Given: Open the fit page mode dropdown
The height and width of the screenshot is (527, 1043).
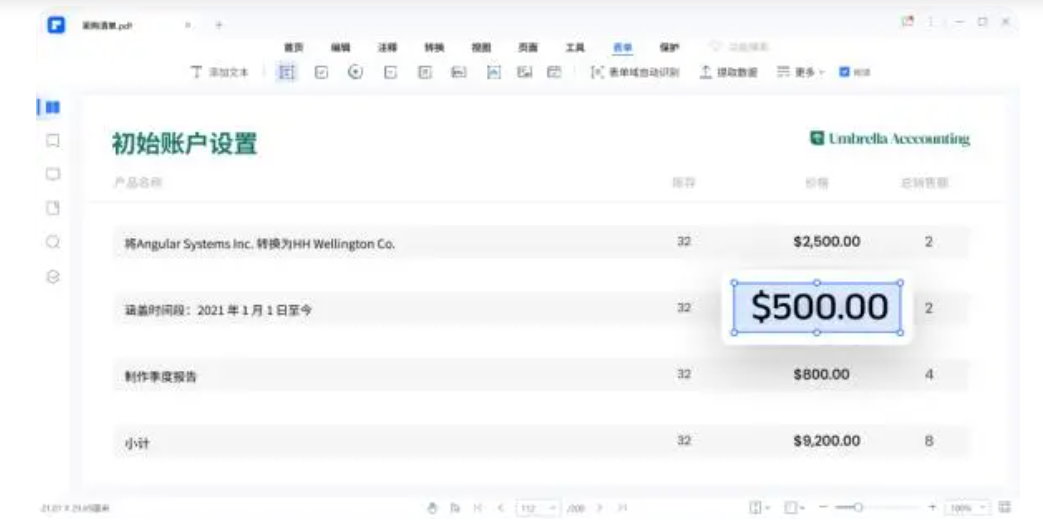Looking at the screenshot, I should (x=760, y=508).
